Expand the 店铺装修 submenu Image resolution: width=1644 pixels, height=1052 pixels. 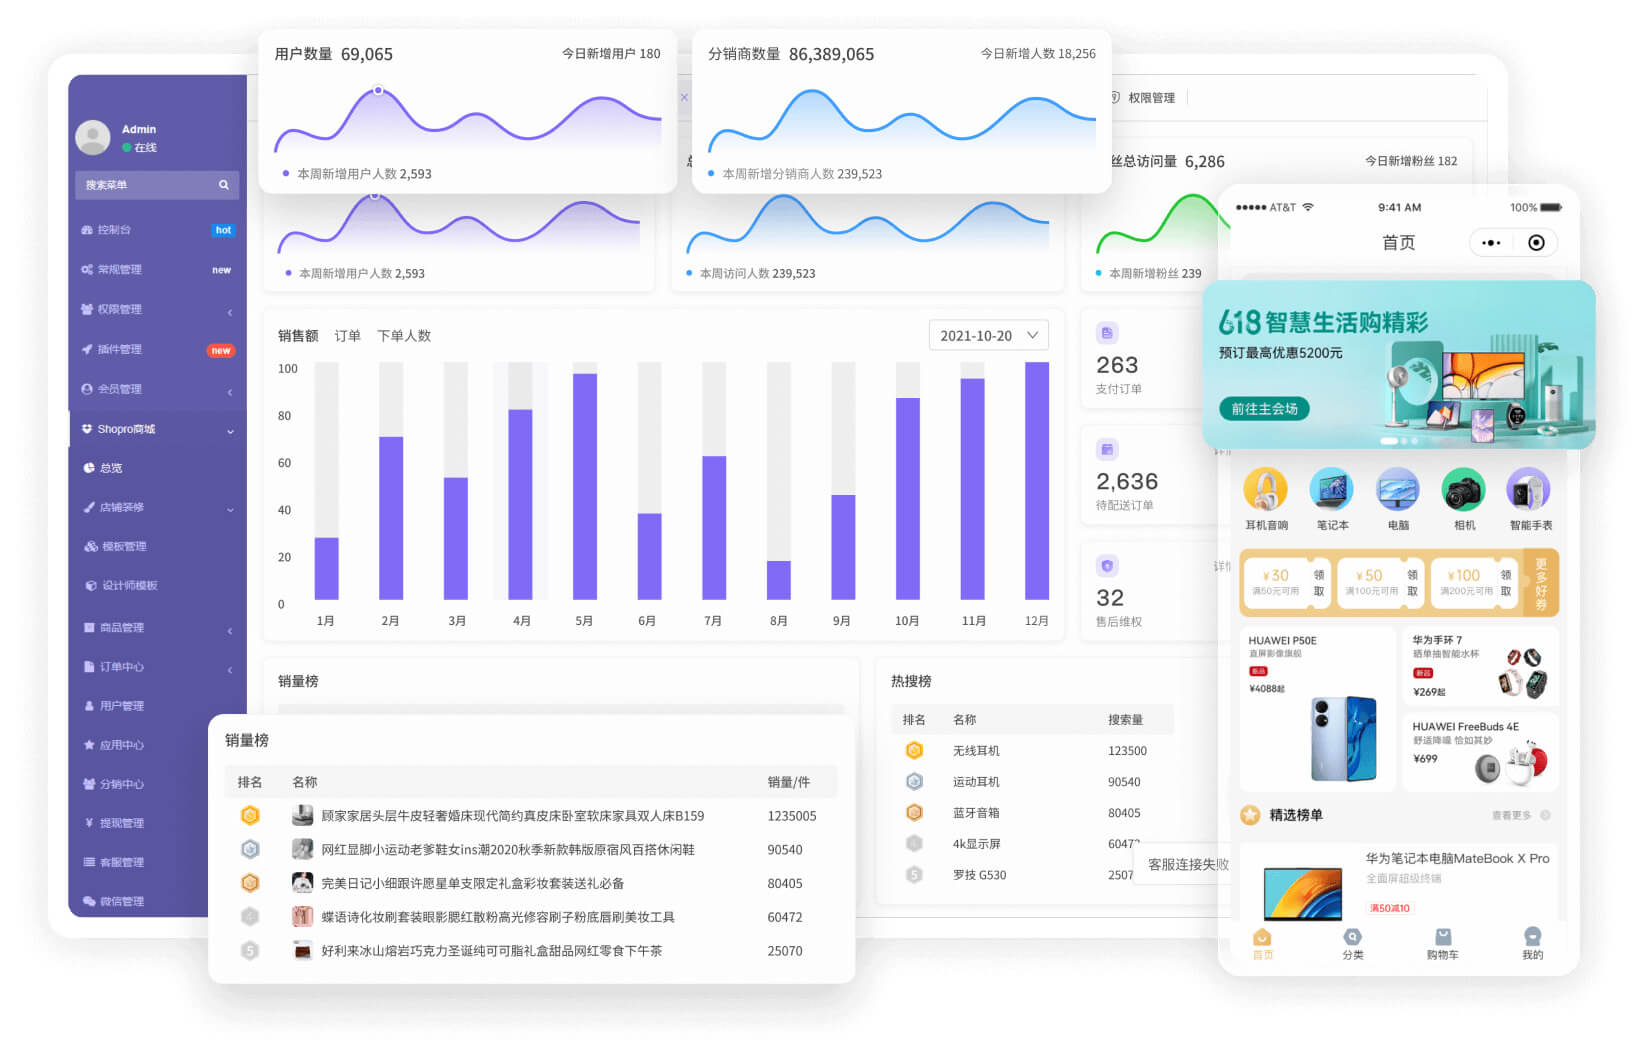[230, 509]
